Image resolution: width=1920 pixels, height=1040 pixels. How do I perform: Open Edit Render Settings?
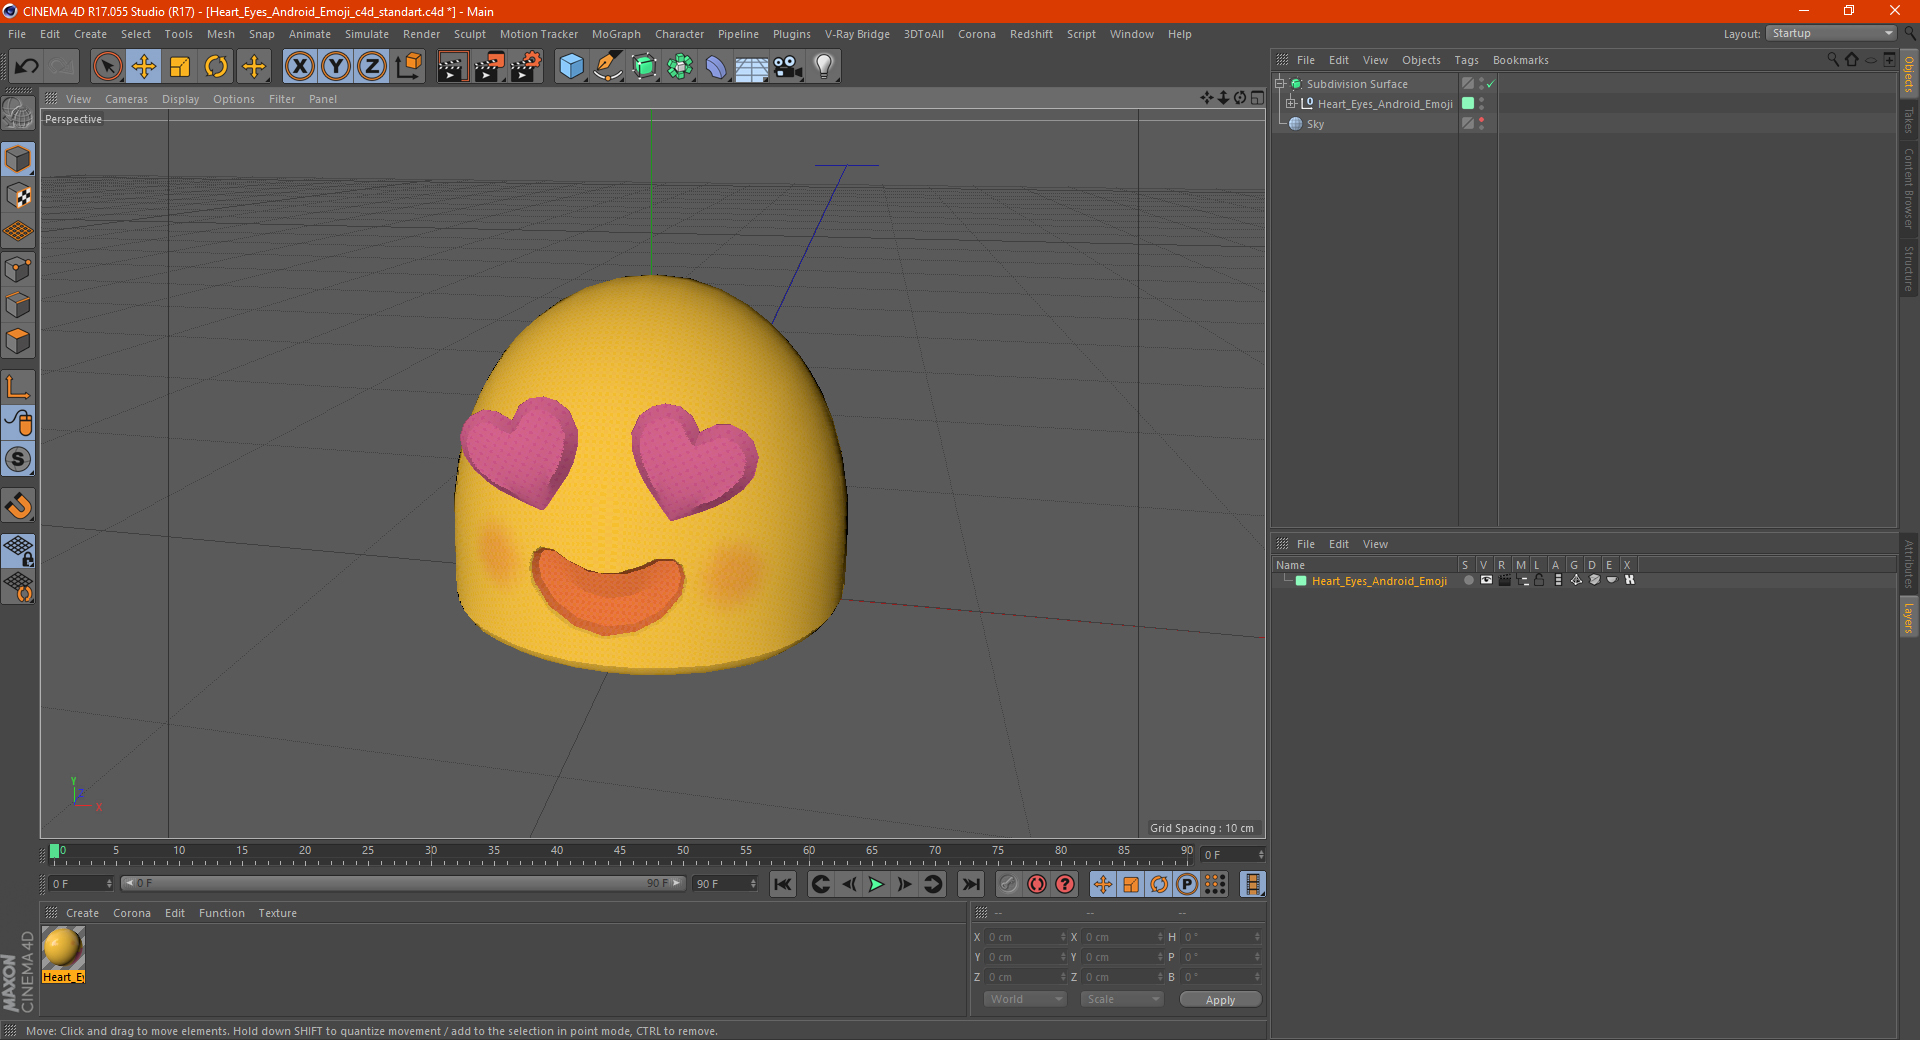pos(526,67)
